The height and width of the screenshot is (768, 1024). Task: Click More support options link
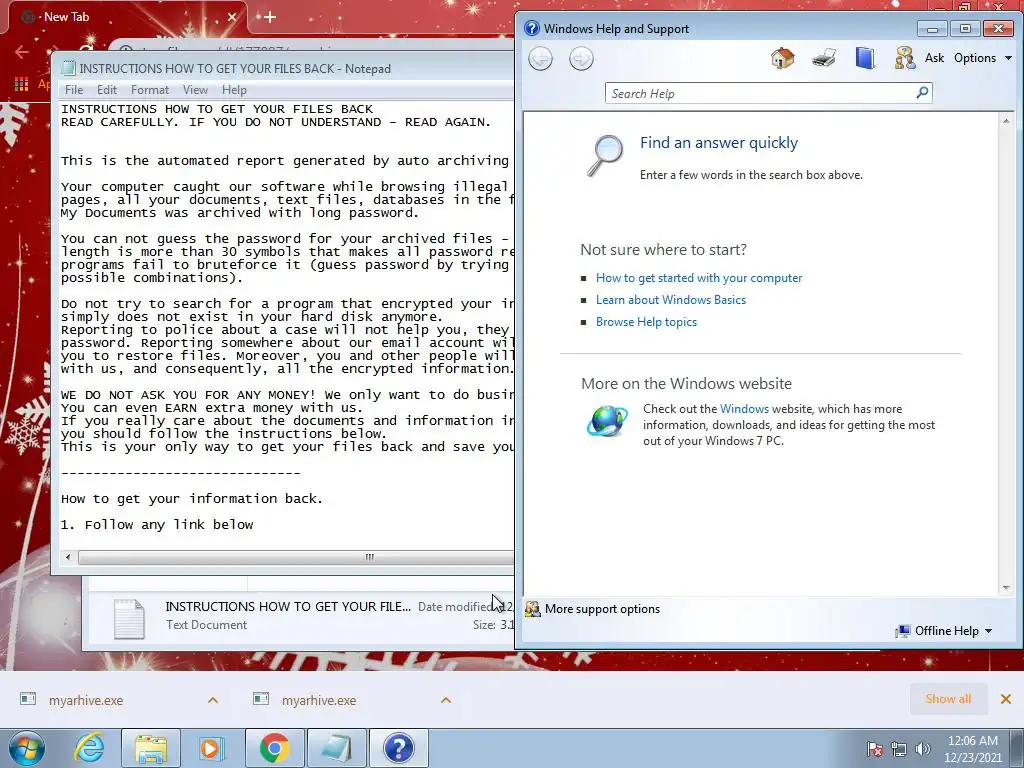click(602, 609)
